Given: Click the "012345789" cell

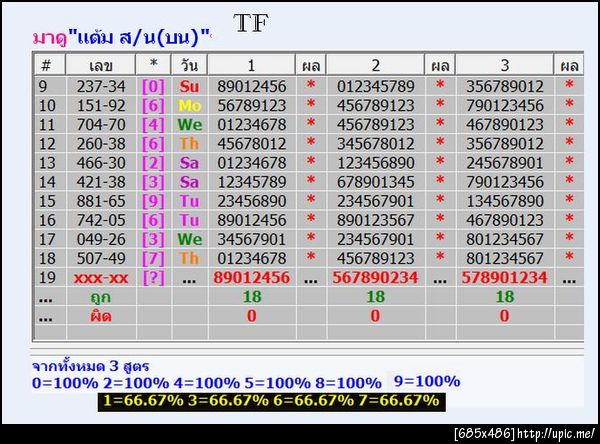Looking at the screenshot, I should (376, 87).
